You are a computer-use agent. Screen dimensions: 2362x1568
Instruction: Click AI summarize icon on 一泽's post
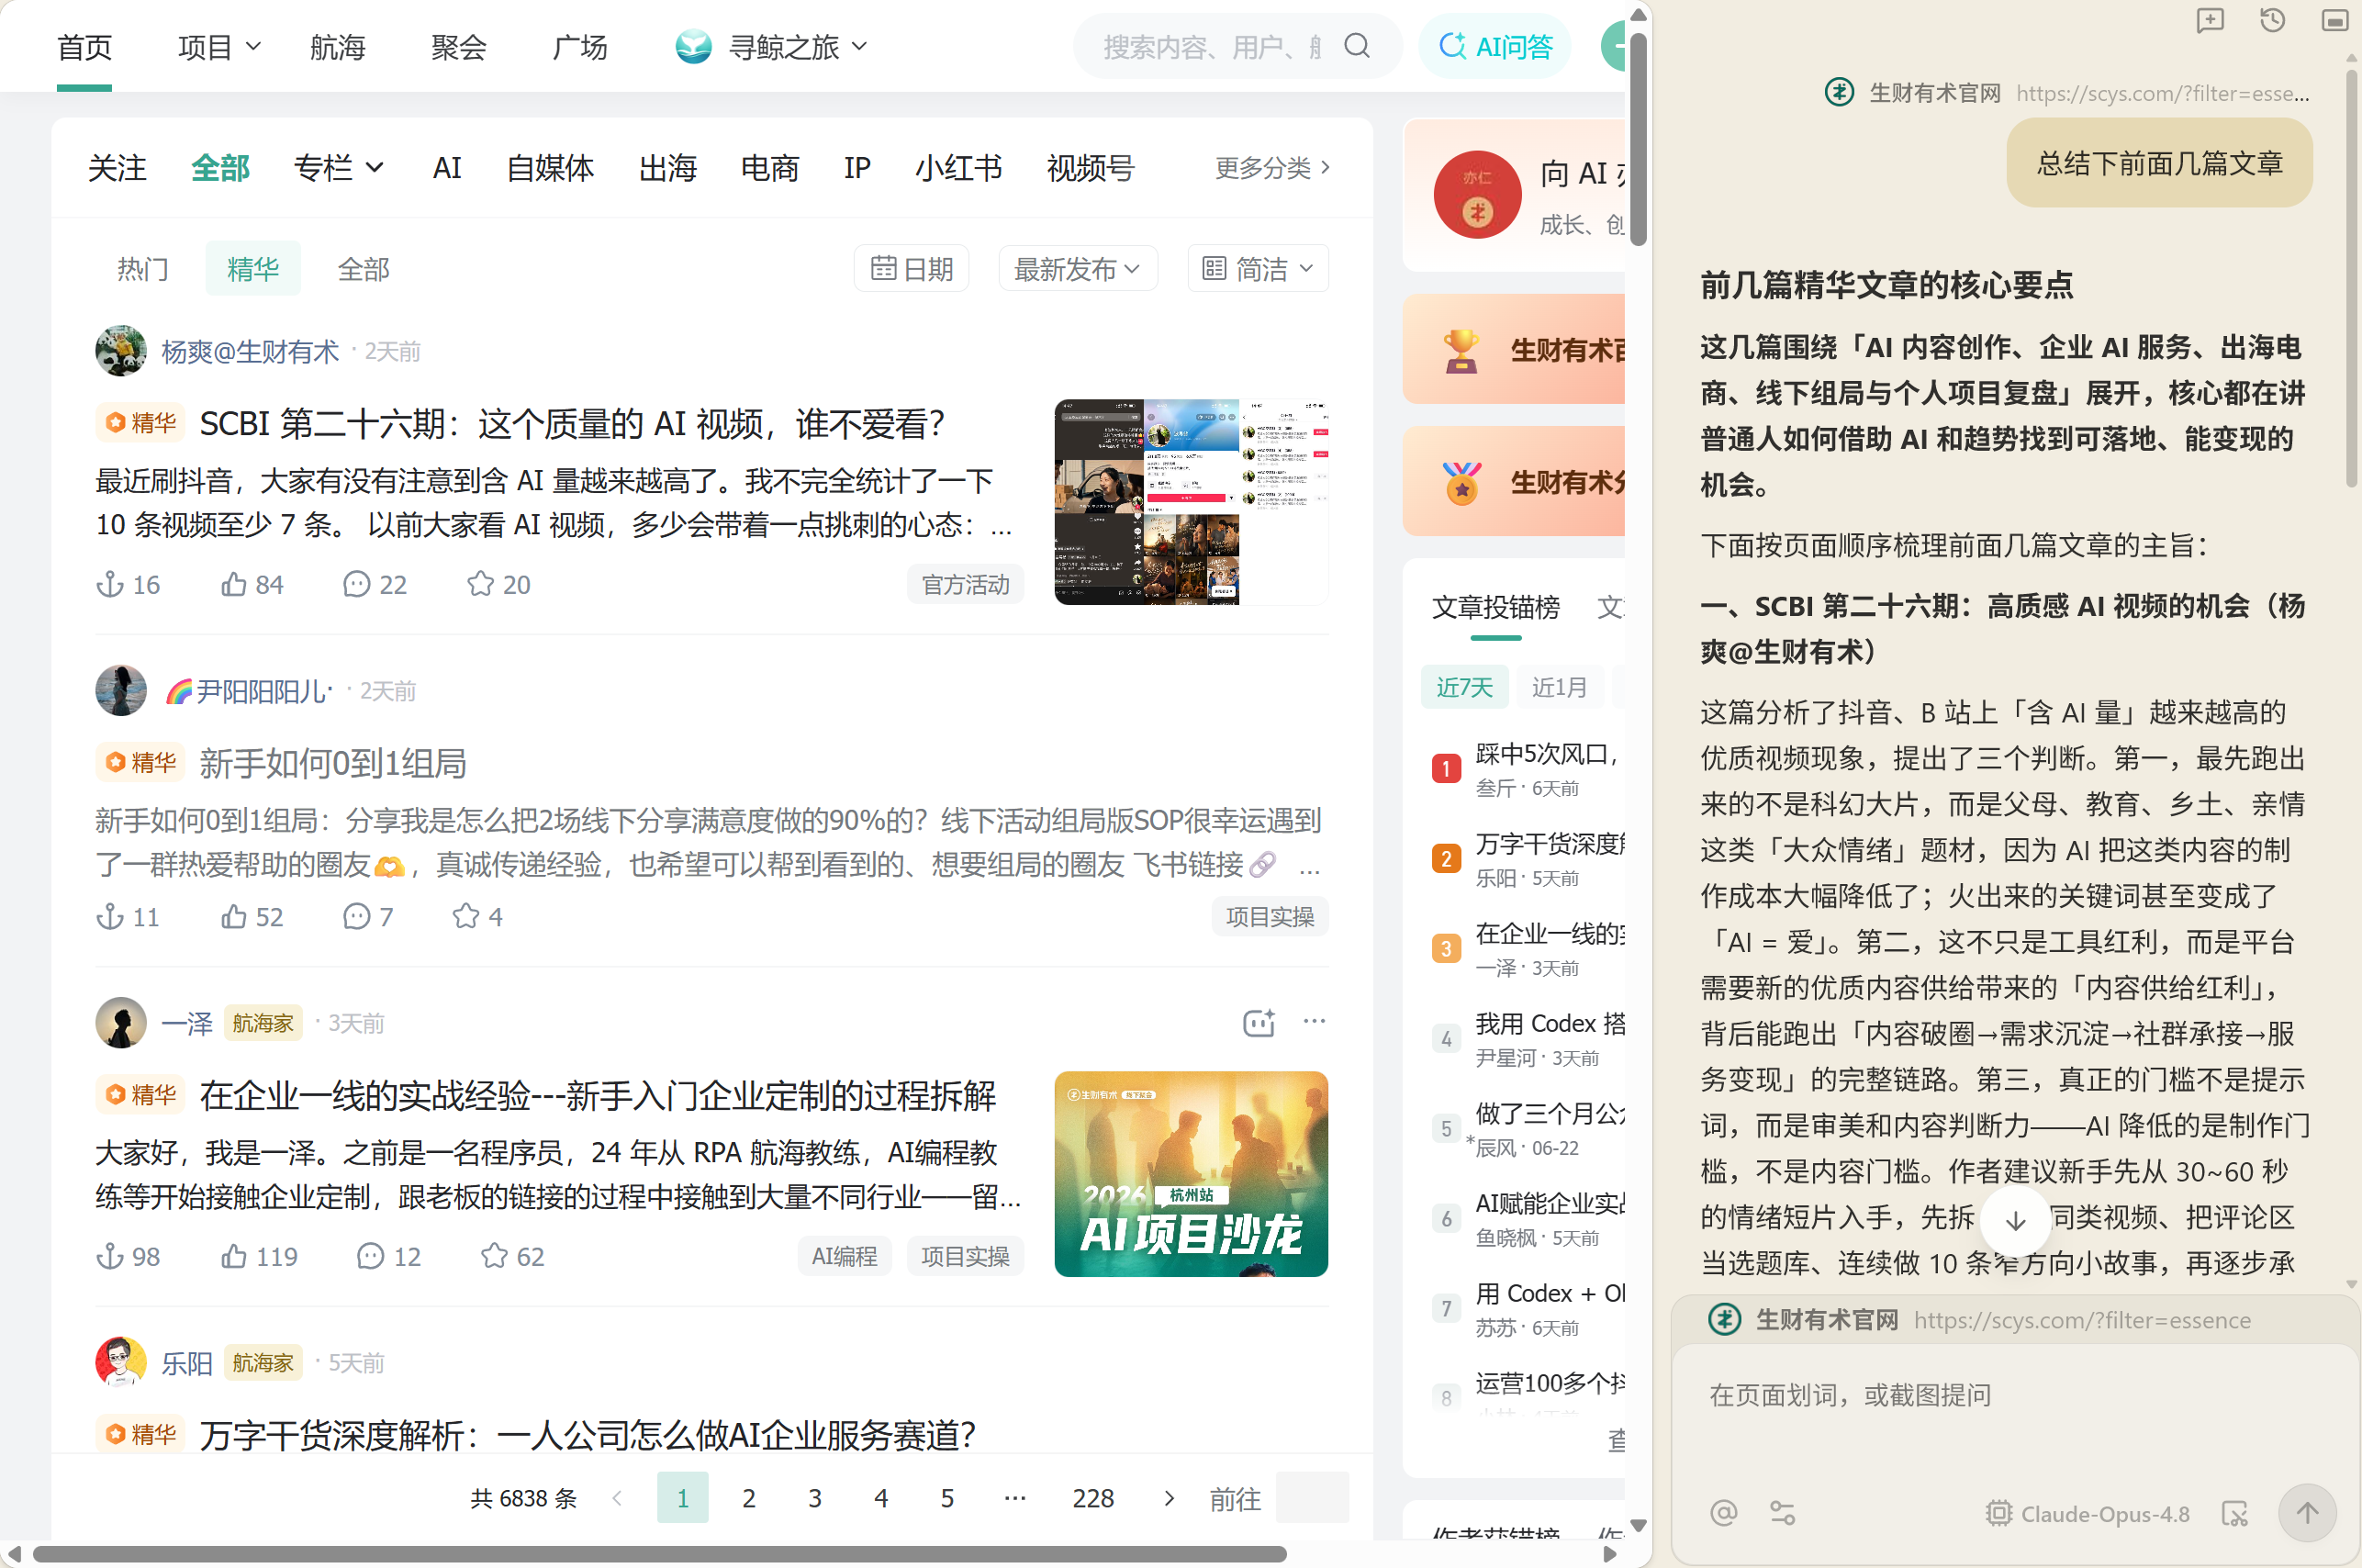(1259, 1022)
